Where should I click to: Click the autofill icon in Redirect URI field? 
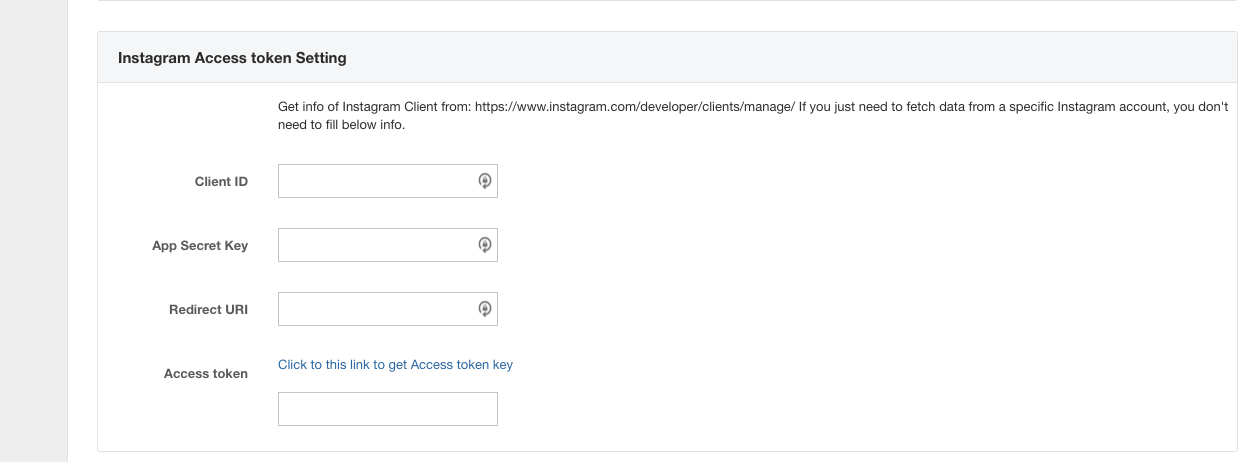pyautogui.click(x=484, y=309)
